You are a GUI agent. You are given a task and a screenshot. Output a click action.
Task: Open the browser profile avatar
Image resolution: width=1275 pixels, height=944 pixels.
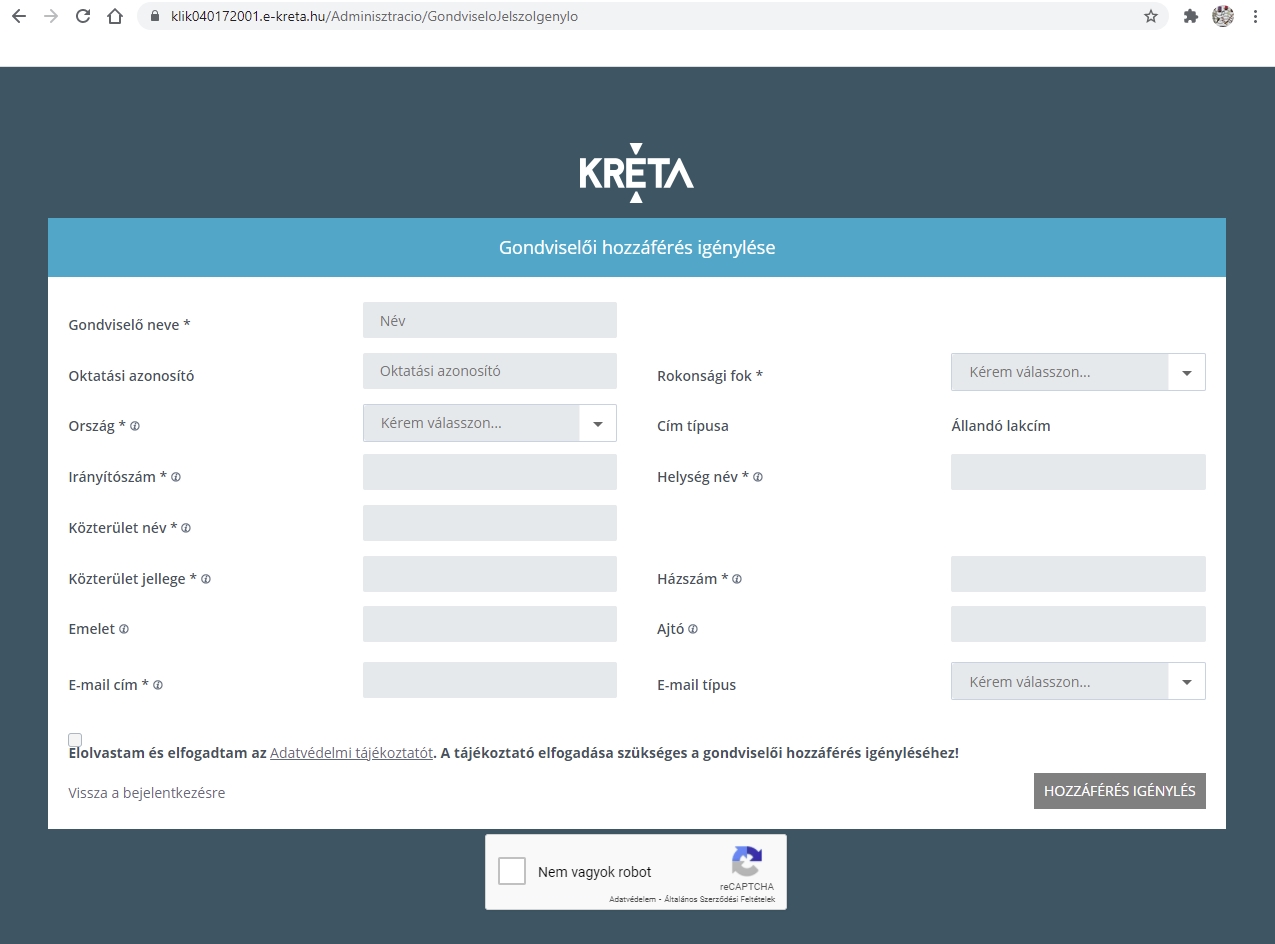coord(1223,16)
